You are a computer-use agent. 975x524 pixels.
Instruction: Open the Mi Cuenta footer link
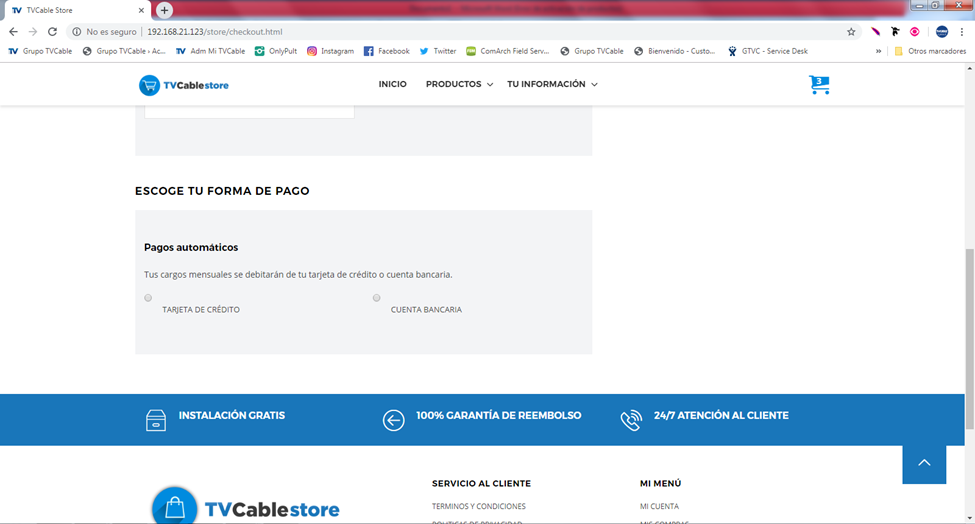(659, 506)
